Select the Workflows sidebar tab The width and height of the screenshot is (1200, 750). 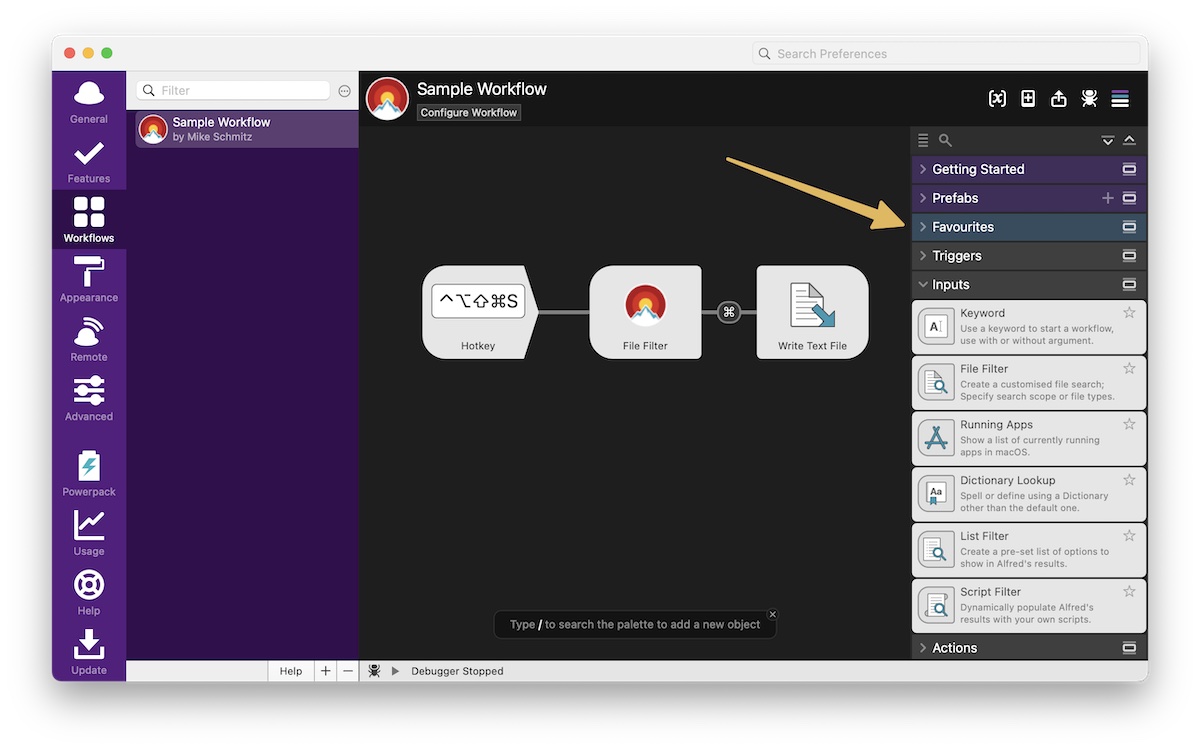[x=89, y=220]
